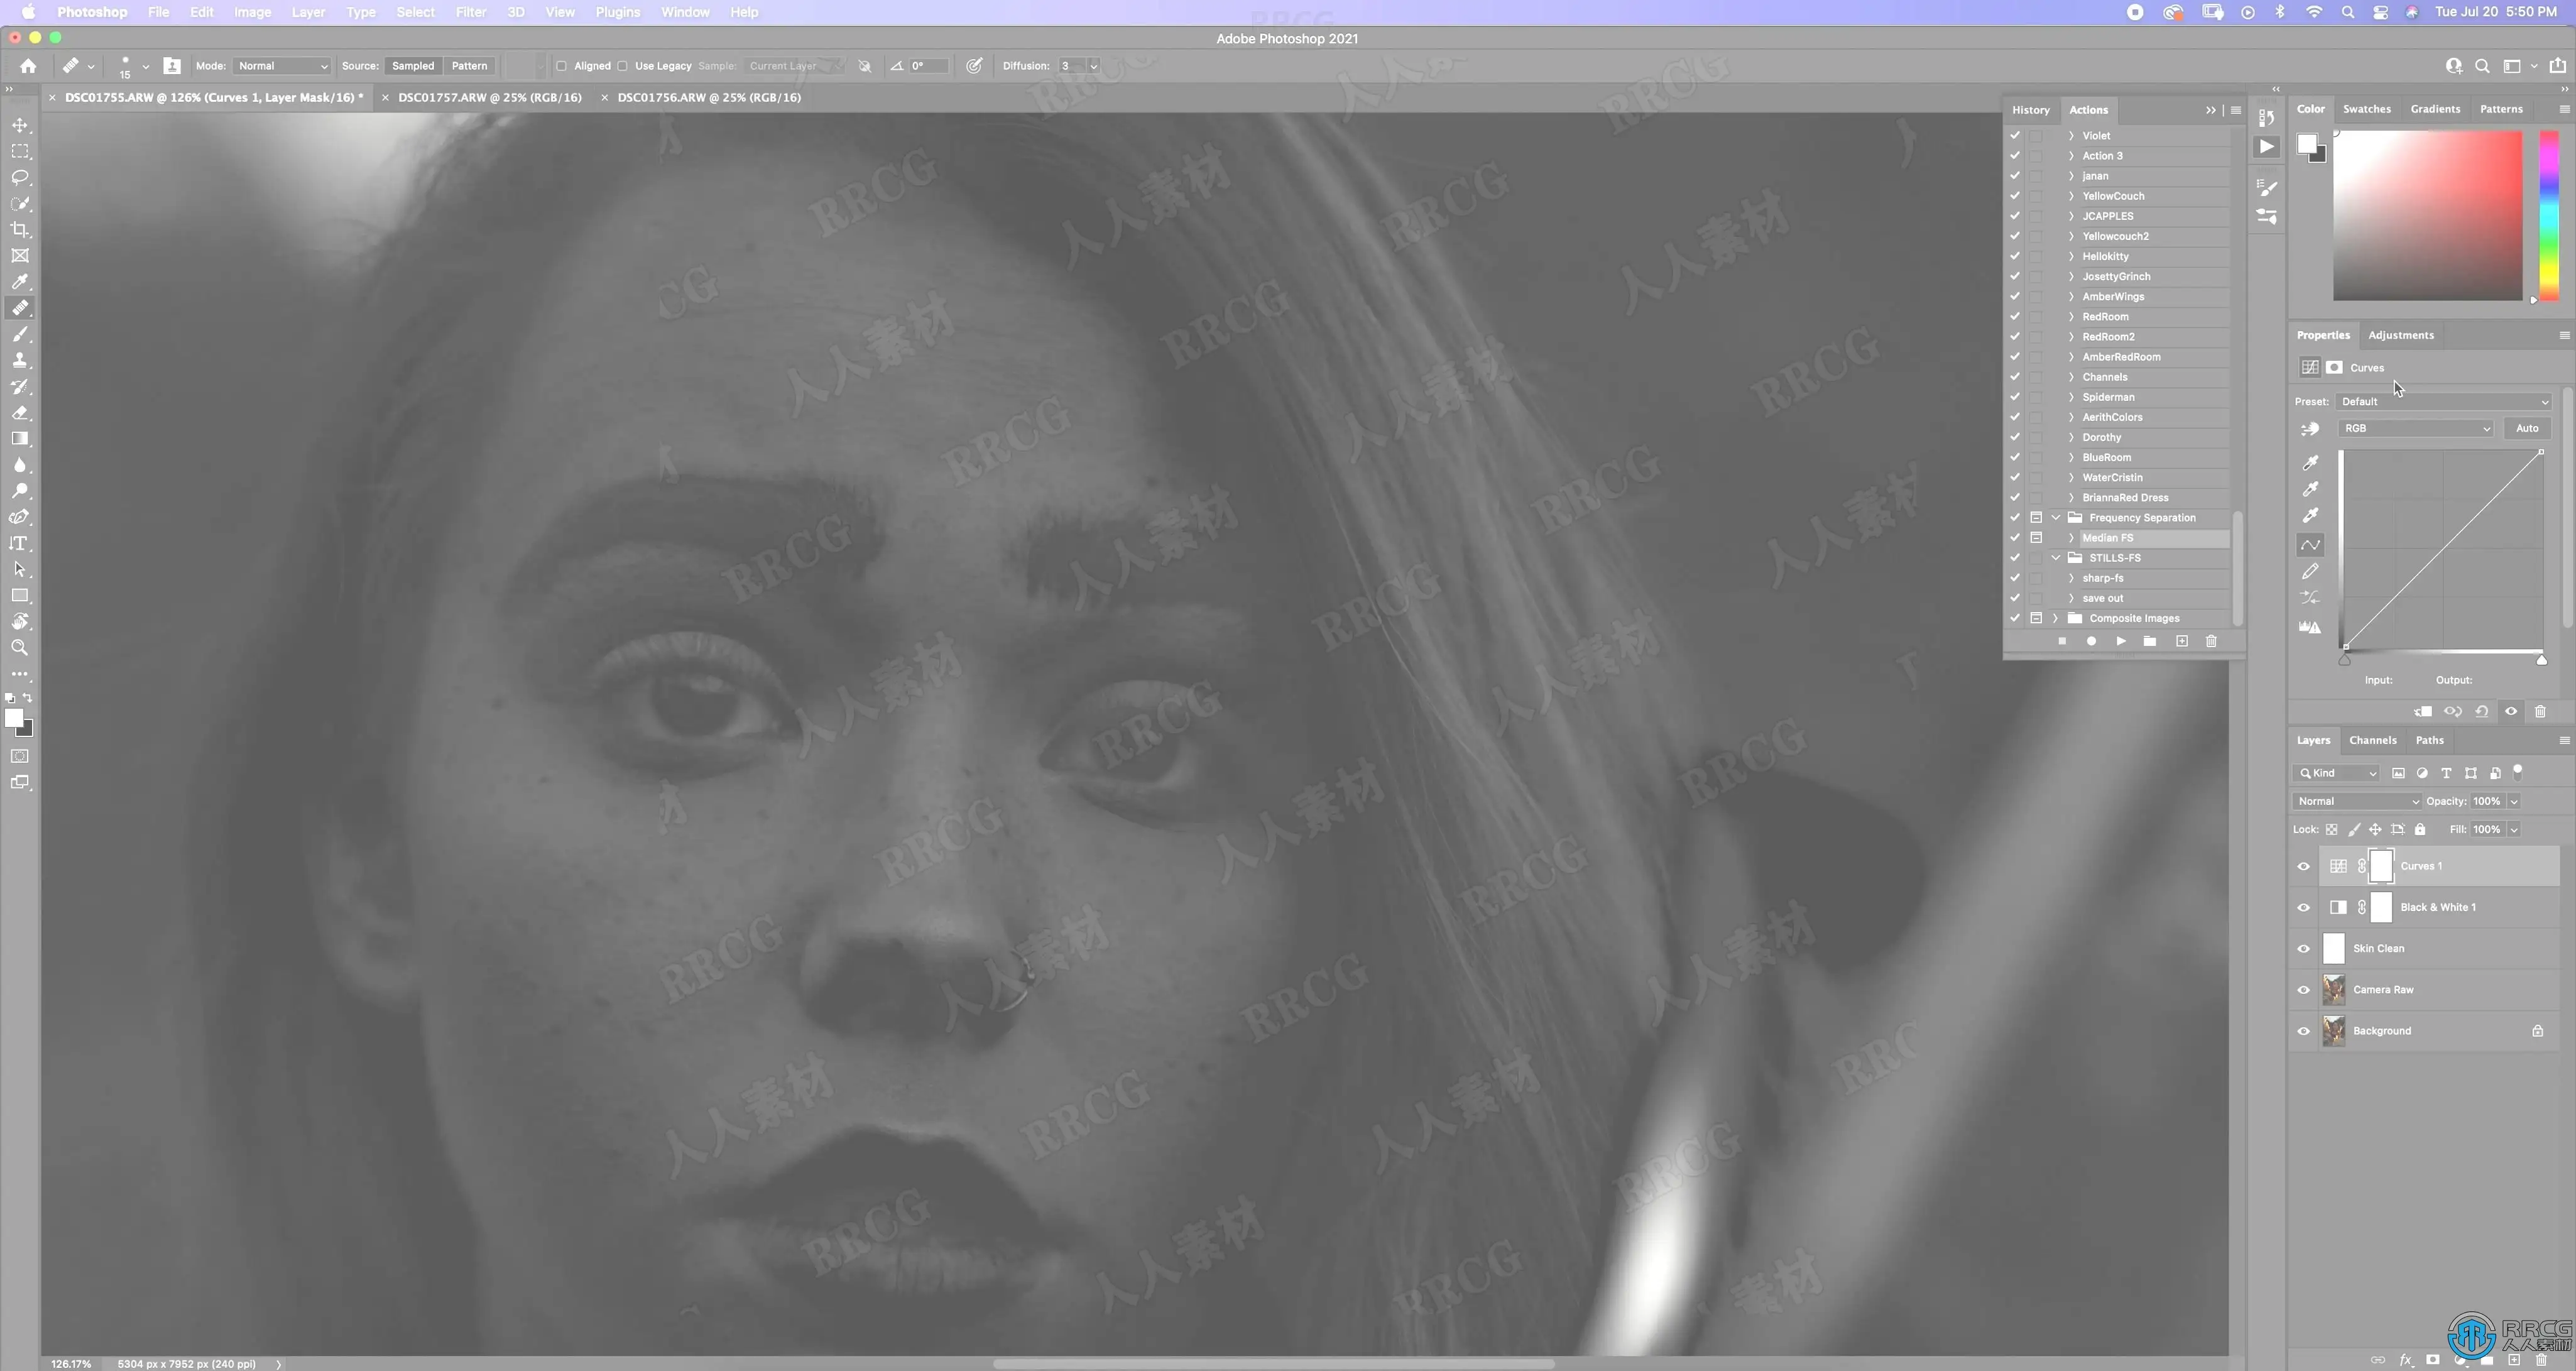2576x1371 pixels.
Task: Select the Horizontal Type tool
Action: click(20, 543)
